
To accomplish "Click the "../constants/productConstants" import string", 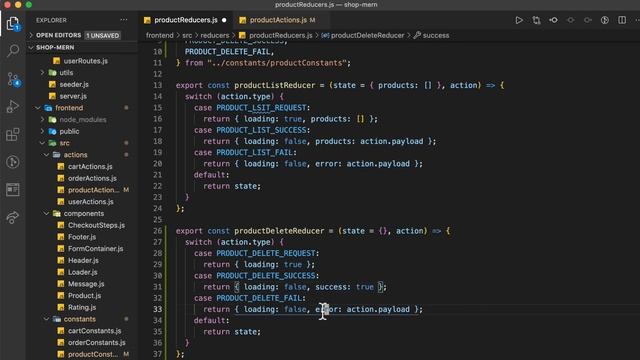I will click(277, 63).
